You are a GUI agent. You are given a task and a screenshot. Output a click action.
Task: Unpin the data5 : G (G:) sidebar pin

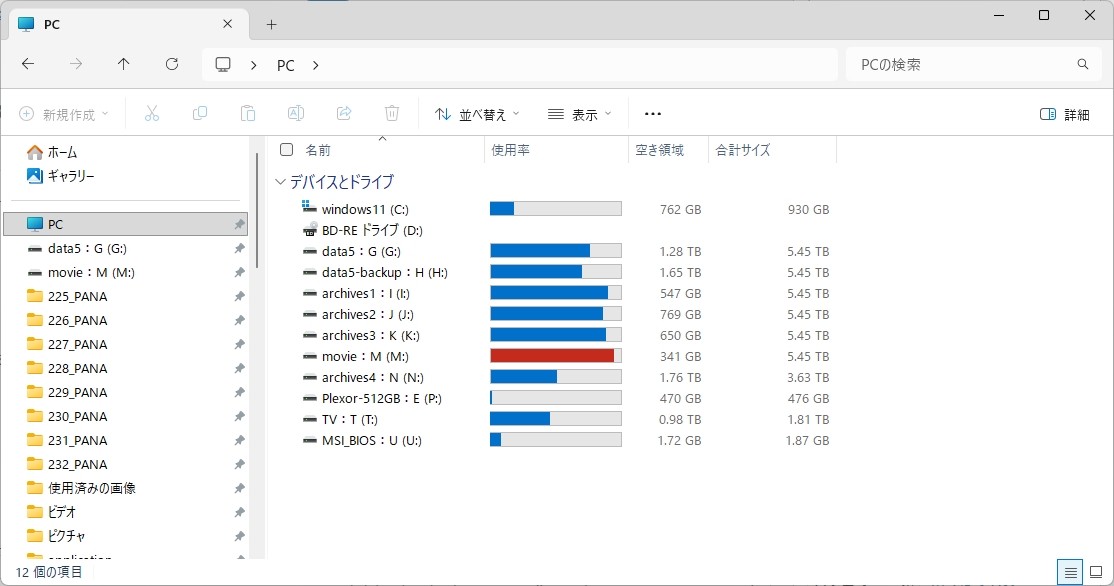[x=239, y=249]
